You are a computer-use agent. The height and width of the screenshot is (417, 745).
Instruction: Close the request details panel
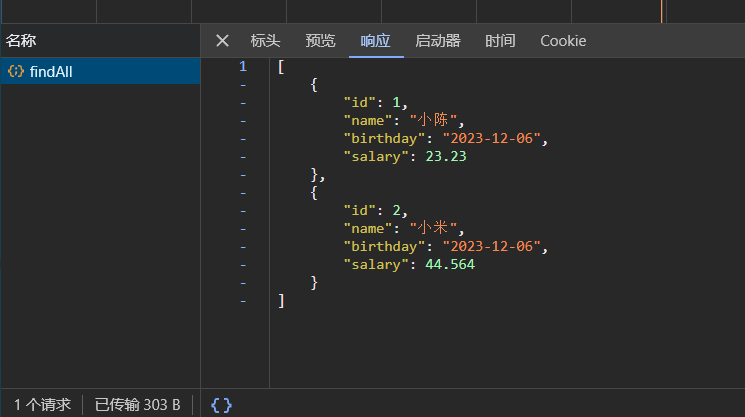pos(222,41)
